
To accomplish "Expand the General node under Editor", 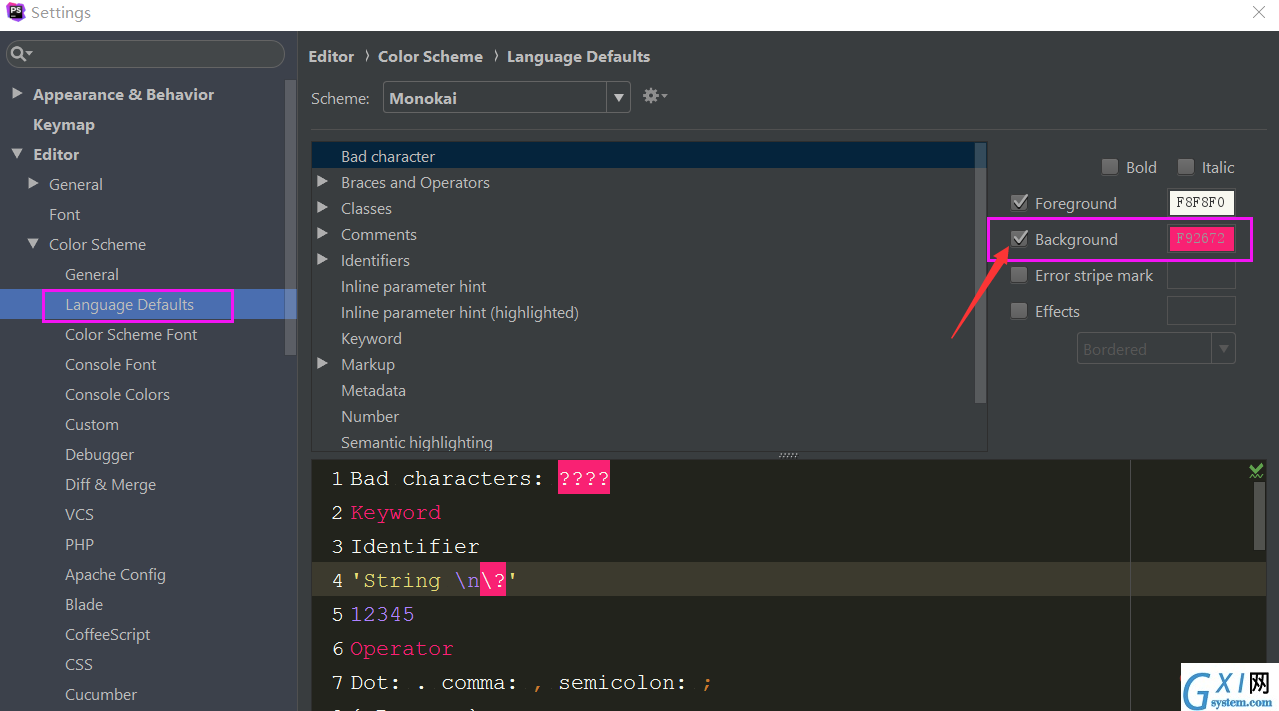I will point(33,184).
